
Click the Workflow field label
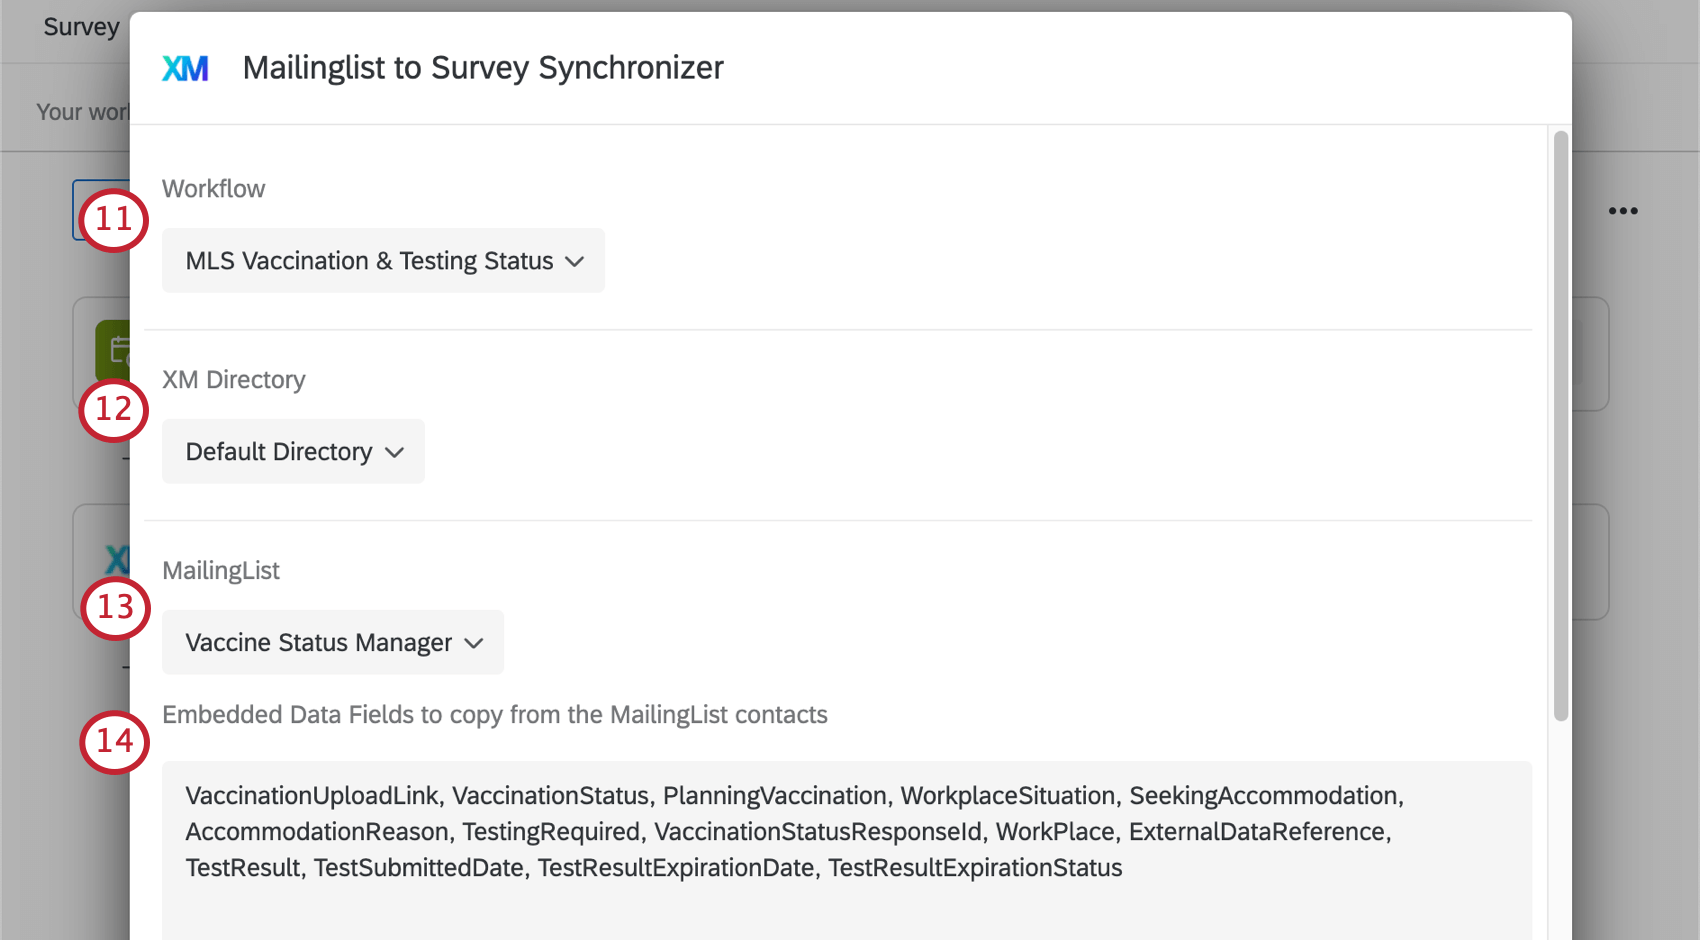213,189
